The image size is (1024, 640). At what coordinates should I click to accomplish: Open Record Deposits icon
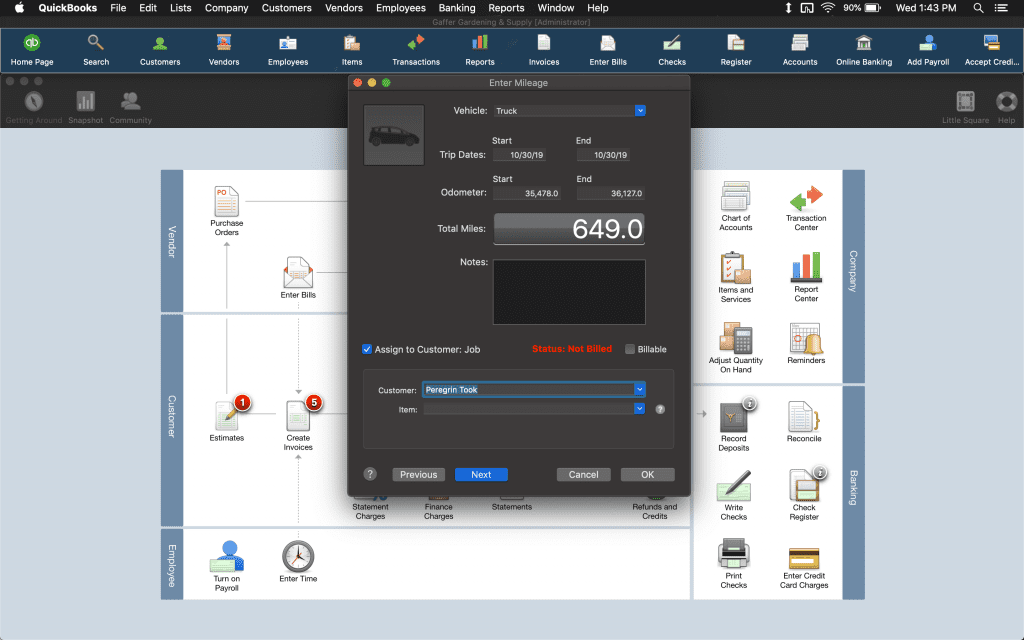coord(734,424)
